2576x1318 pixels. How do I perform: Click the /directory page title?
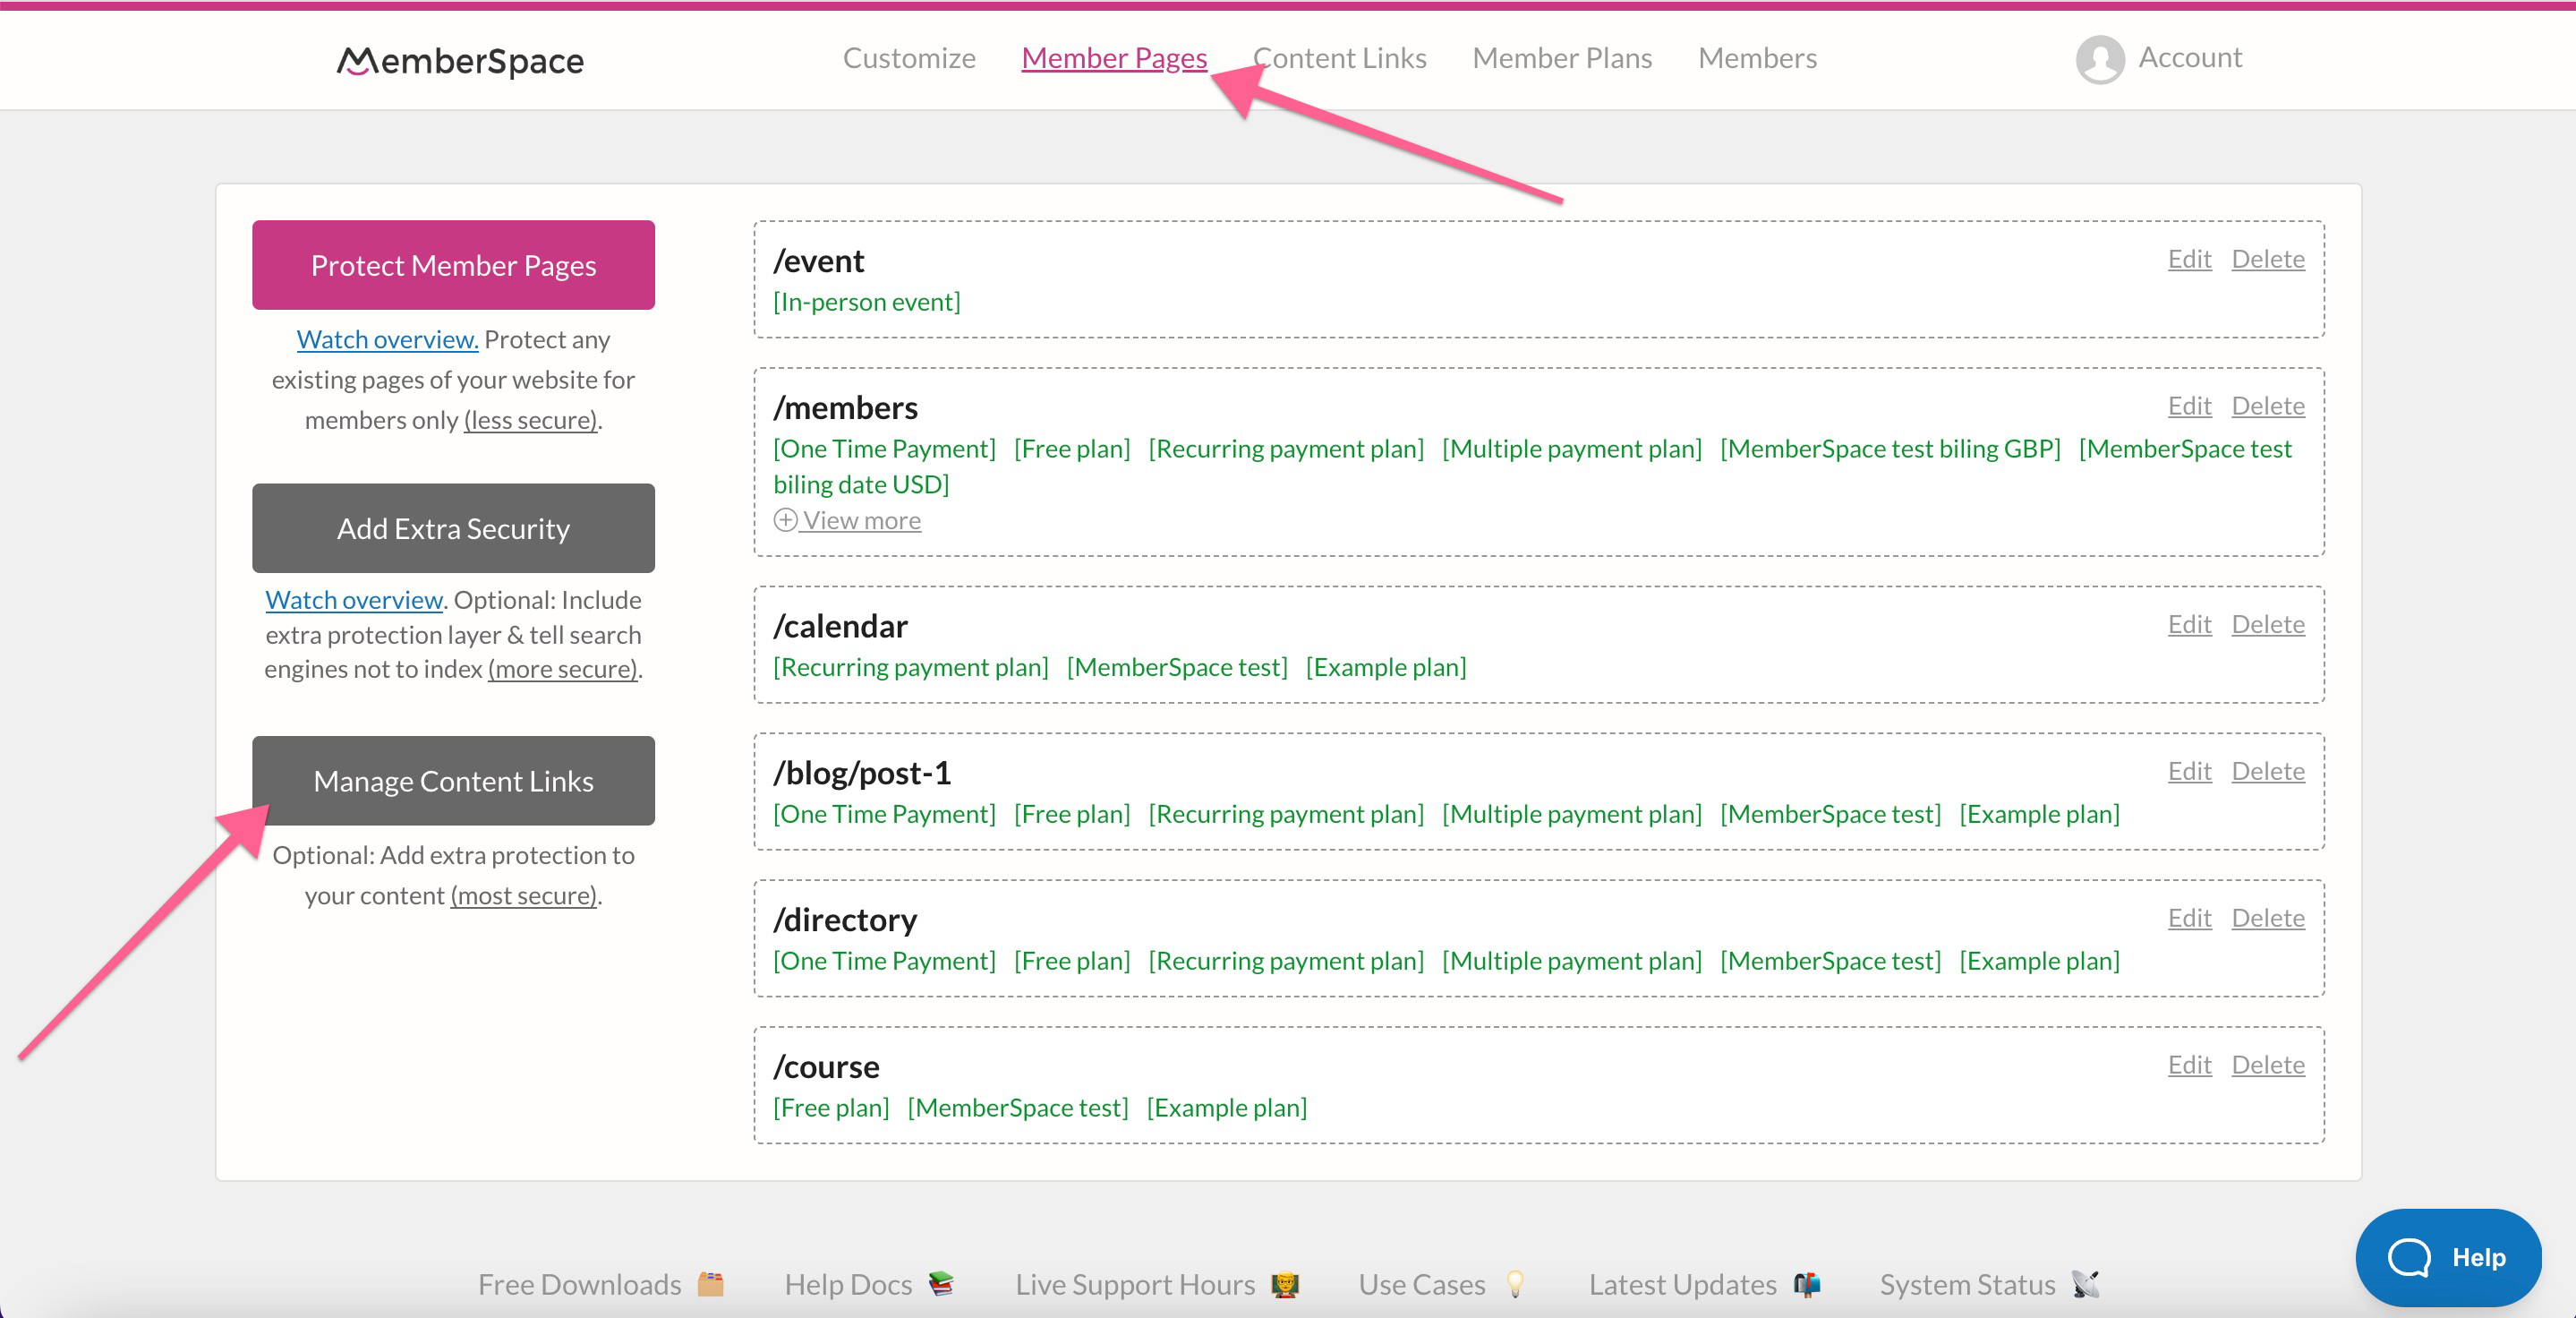(x=845, y=920)
